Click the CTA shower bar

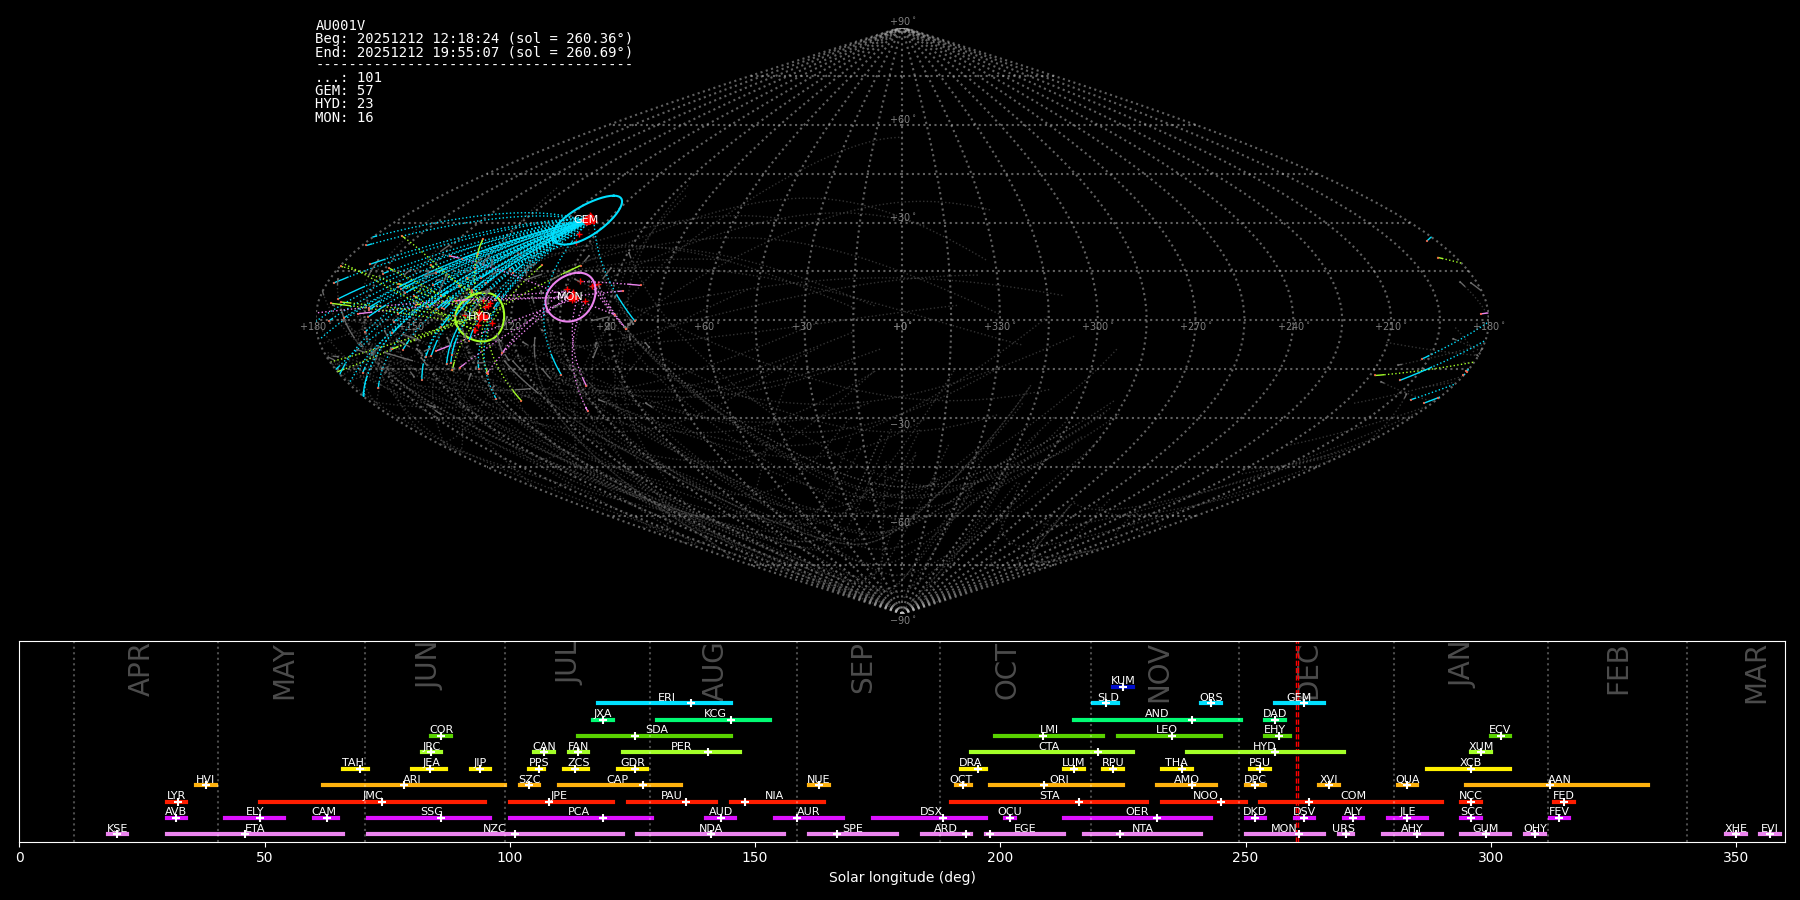pyautogui.click(x=1052, y=752)
